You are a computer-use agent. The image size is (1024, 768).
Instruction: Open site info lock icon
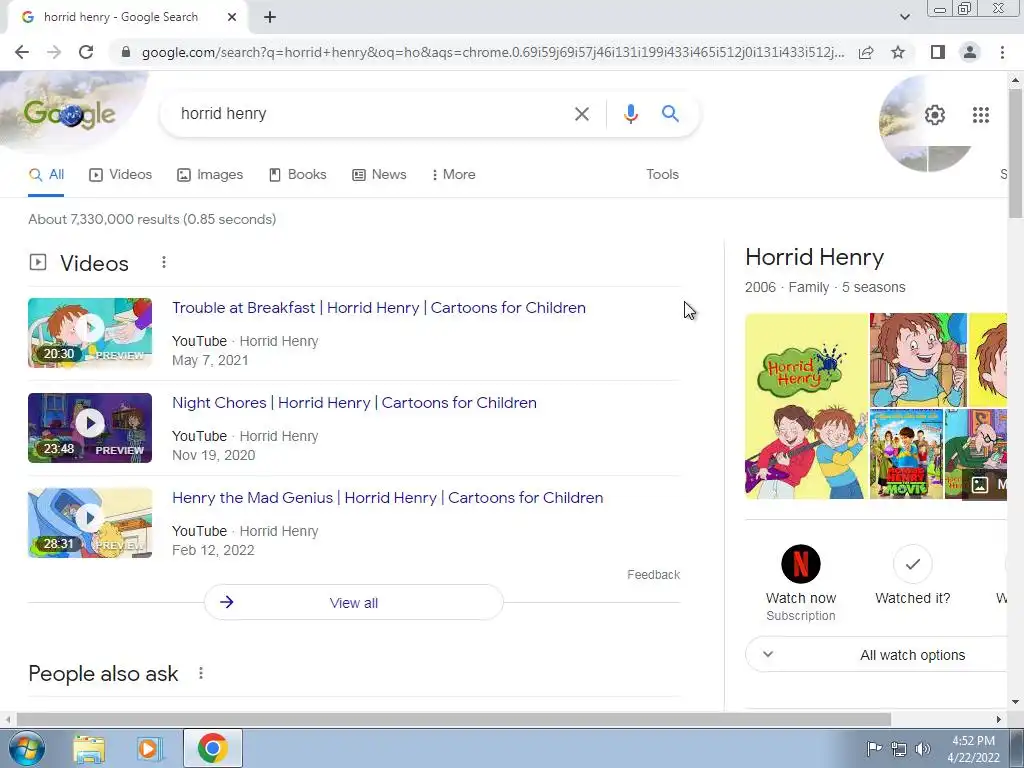(126, 52)
